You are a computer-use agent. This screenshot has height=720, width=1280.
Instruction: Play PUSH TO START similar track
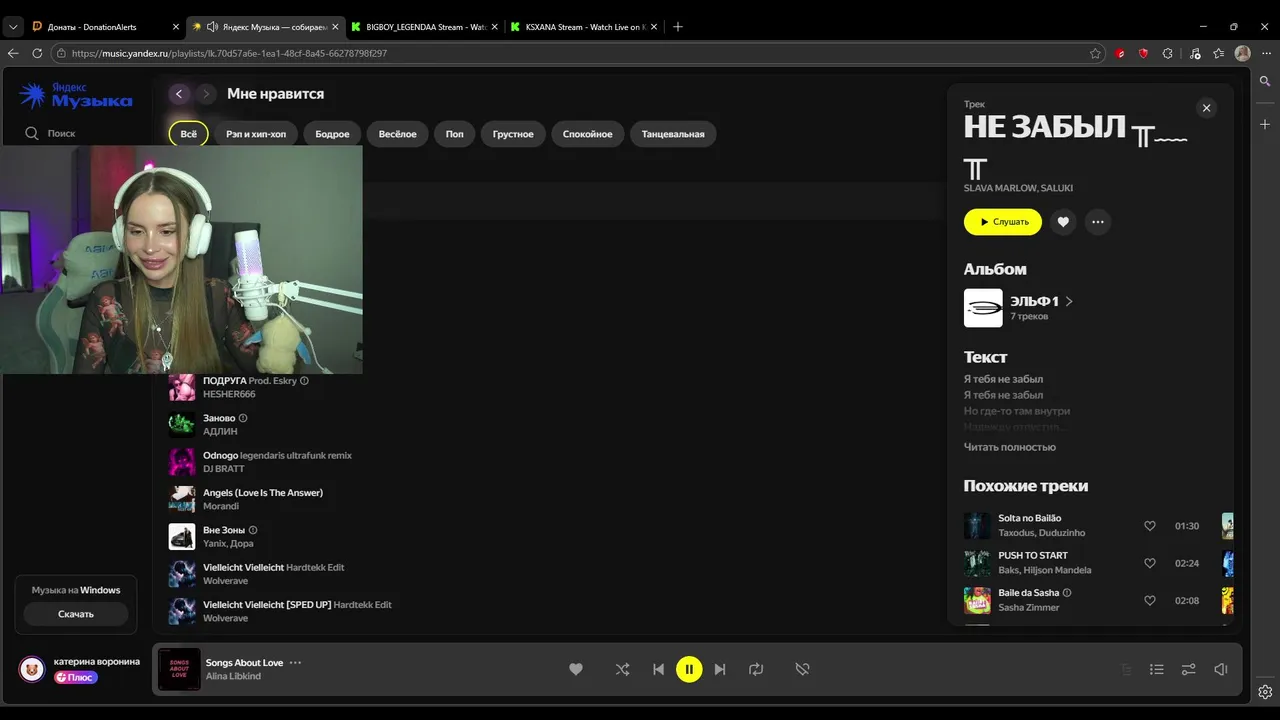coord(977,563)
